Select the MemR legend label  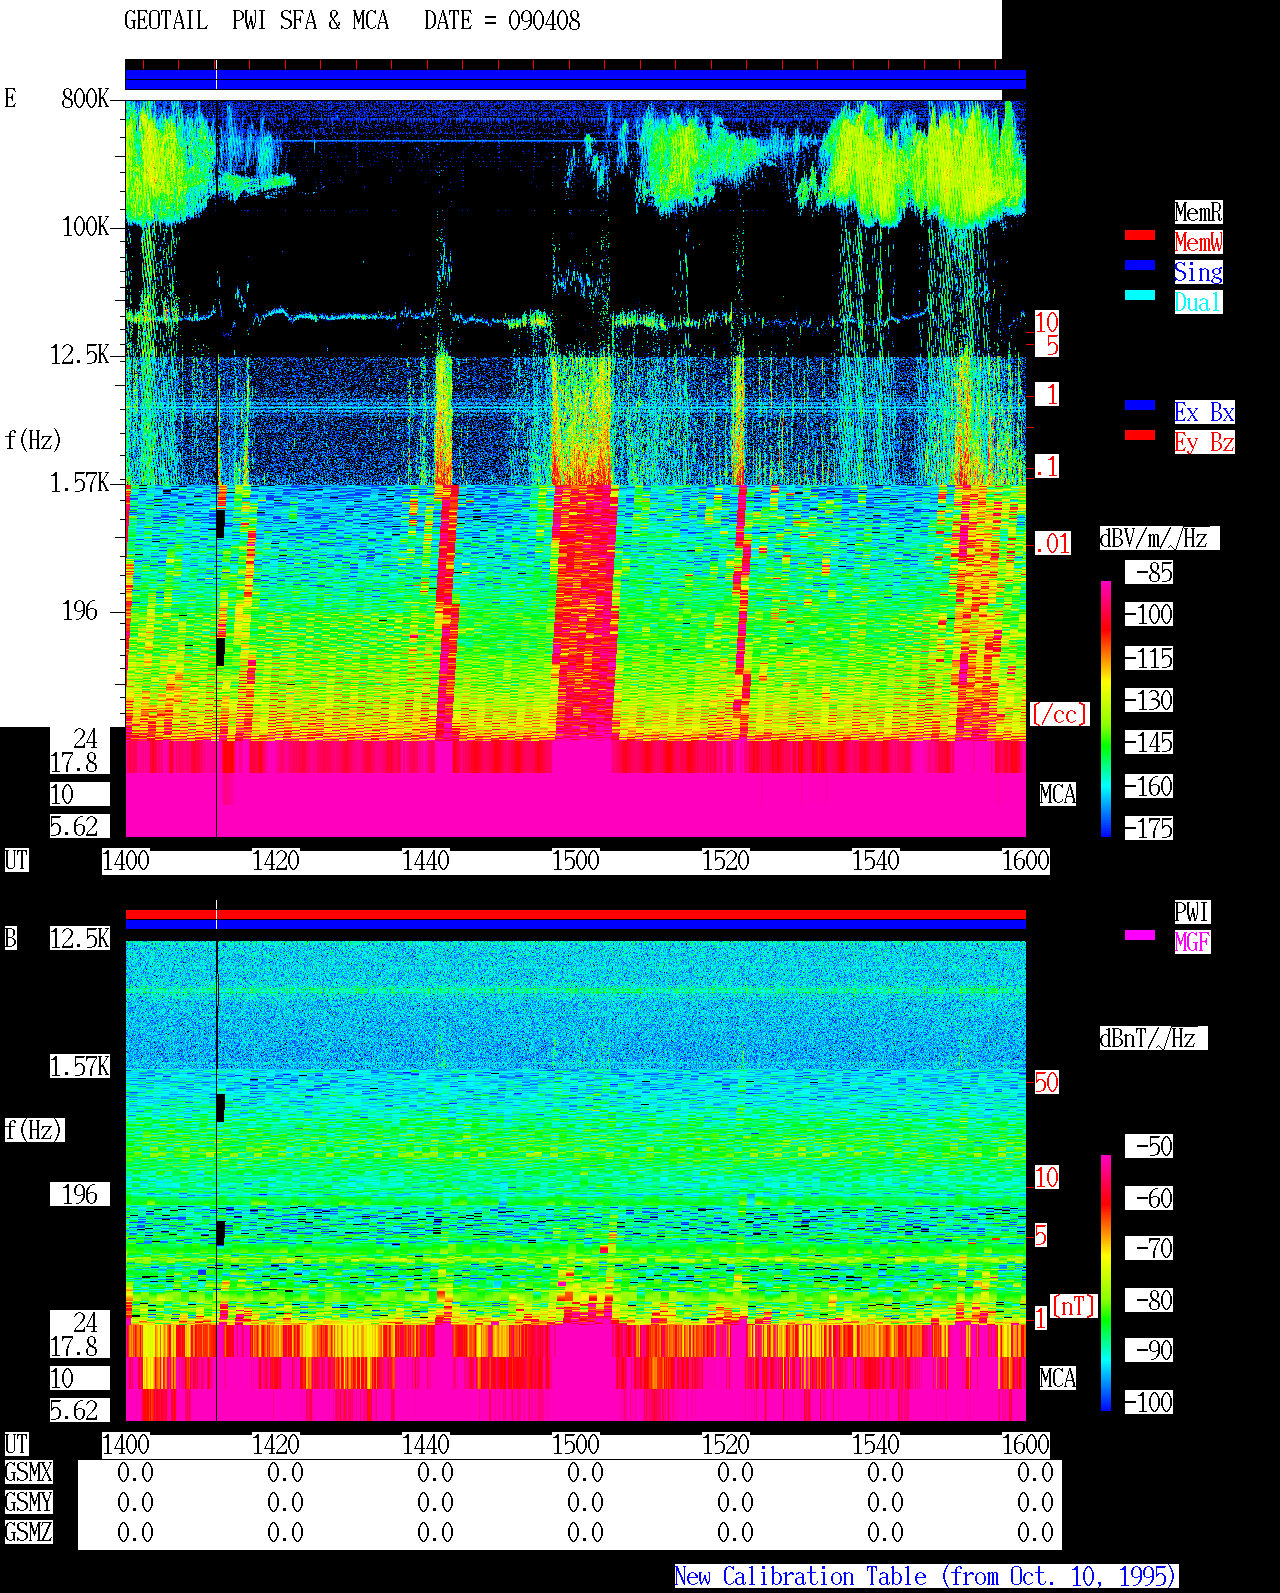pyautogui.click(x=1198, y=212)
